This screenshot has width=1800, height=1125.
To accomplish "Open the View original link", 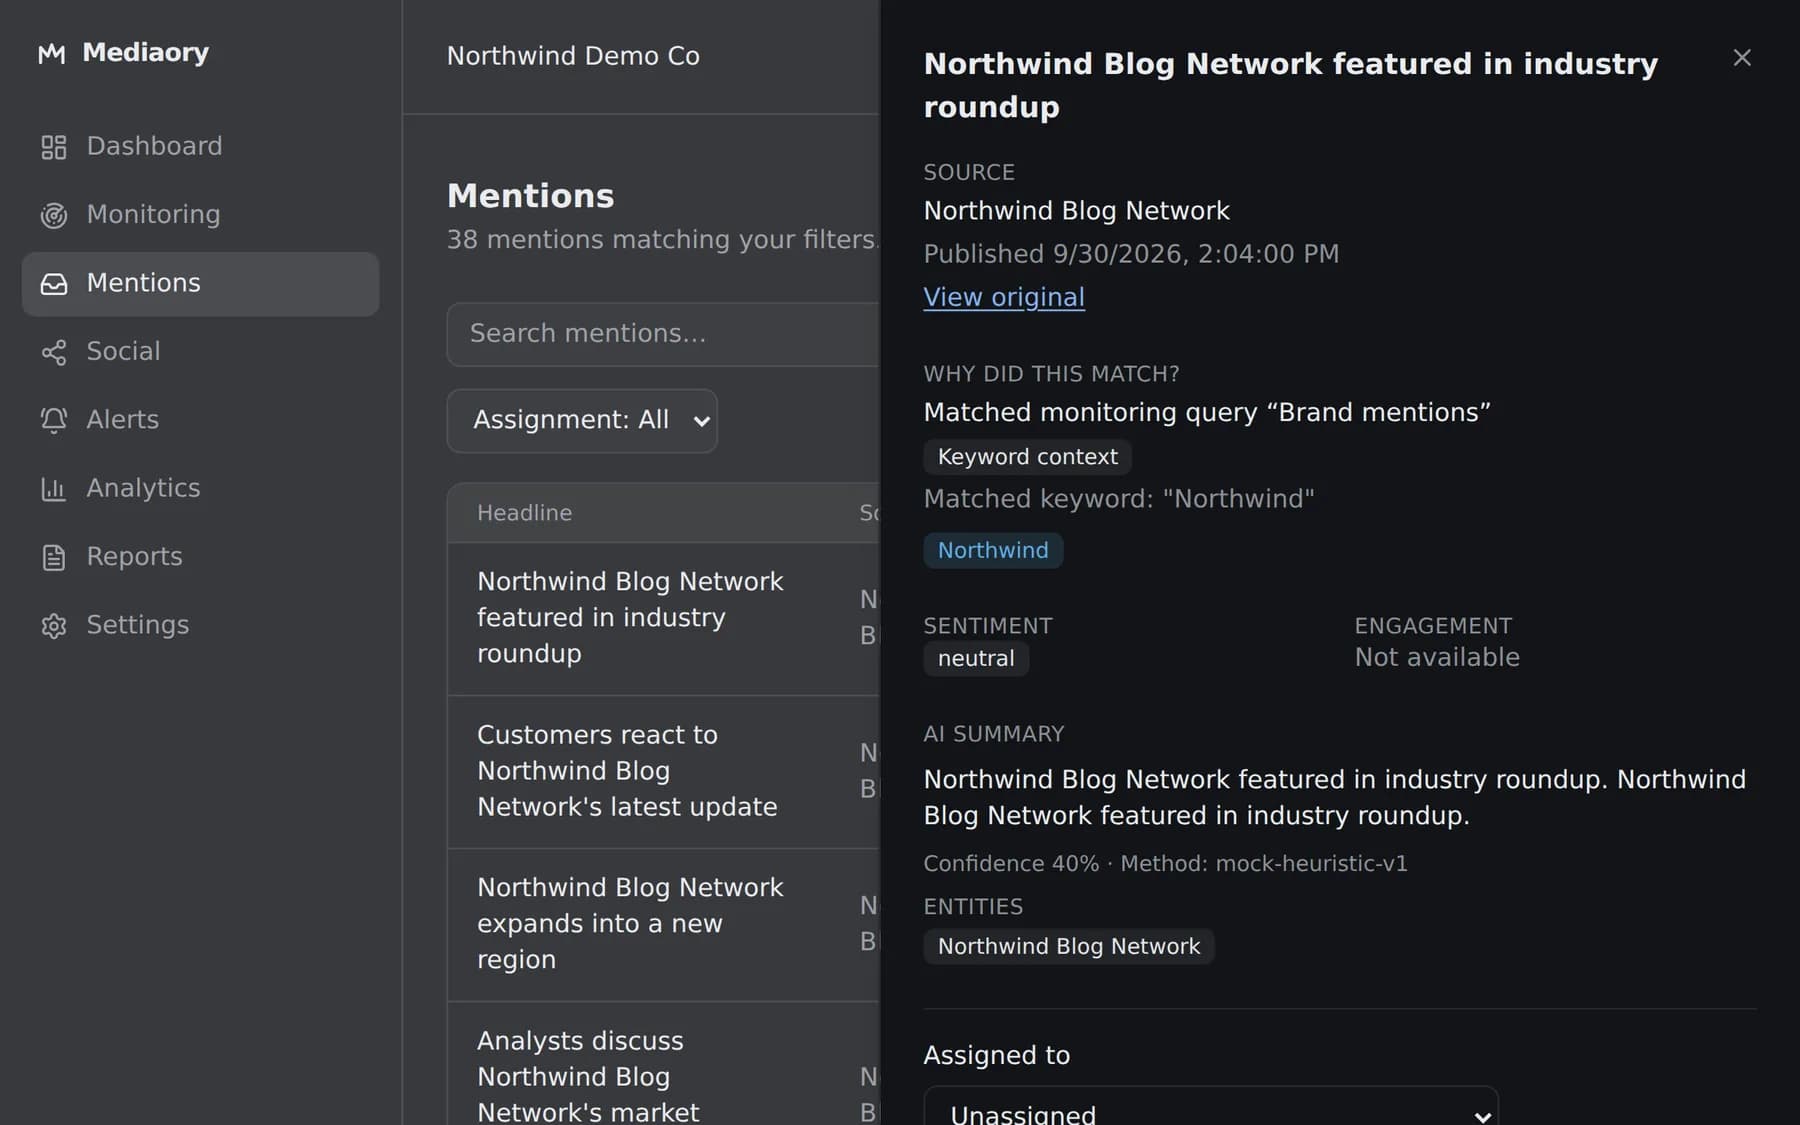I will (1004, 298).
